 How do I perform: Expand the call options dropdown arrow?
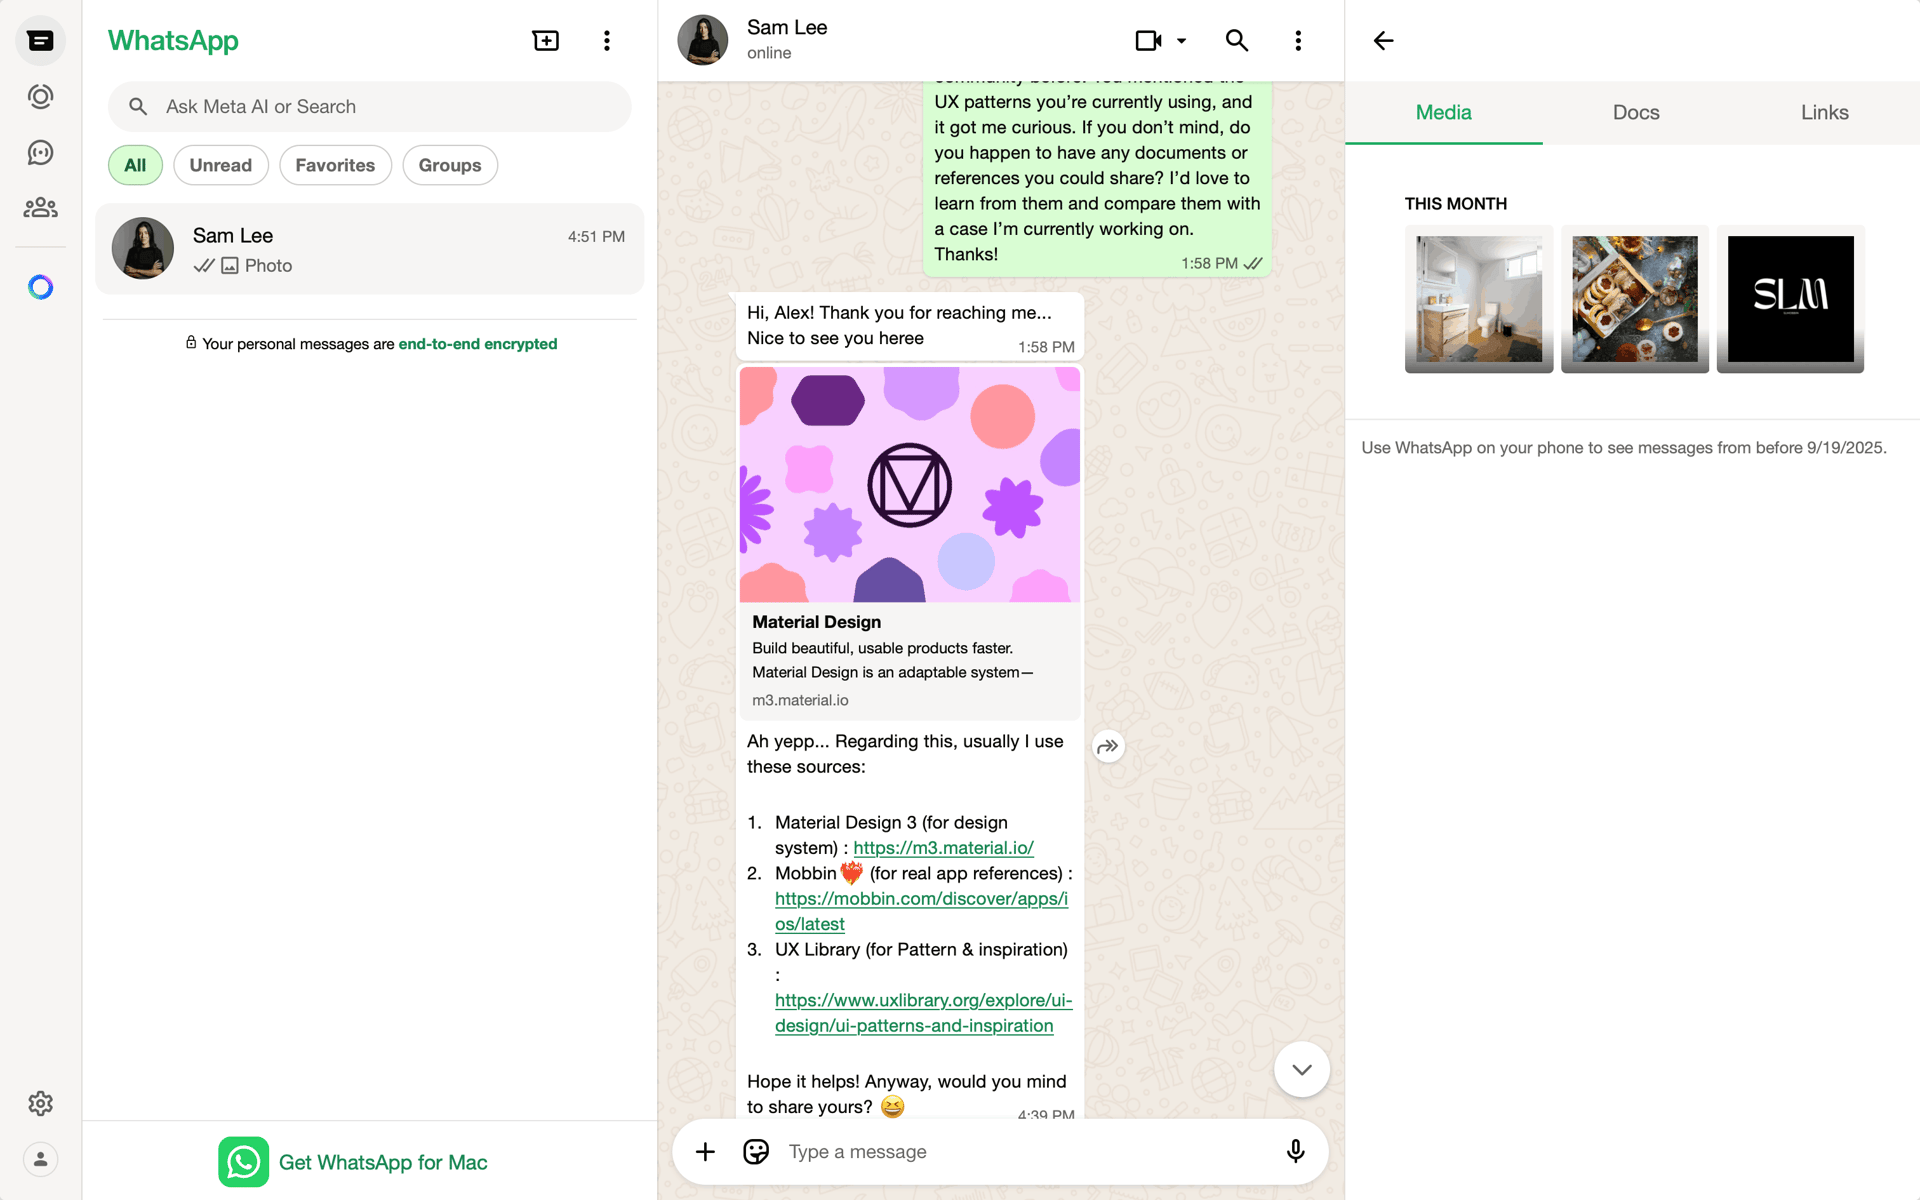coord(1182,41)
